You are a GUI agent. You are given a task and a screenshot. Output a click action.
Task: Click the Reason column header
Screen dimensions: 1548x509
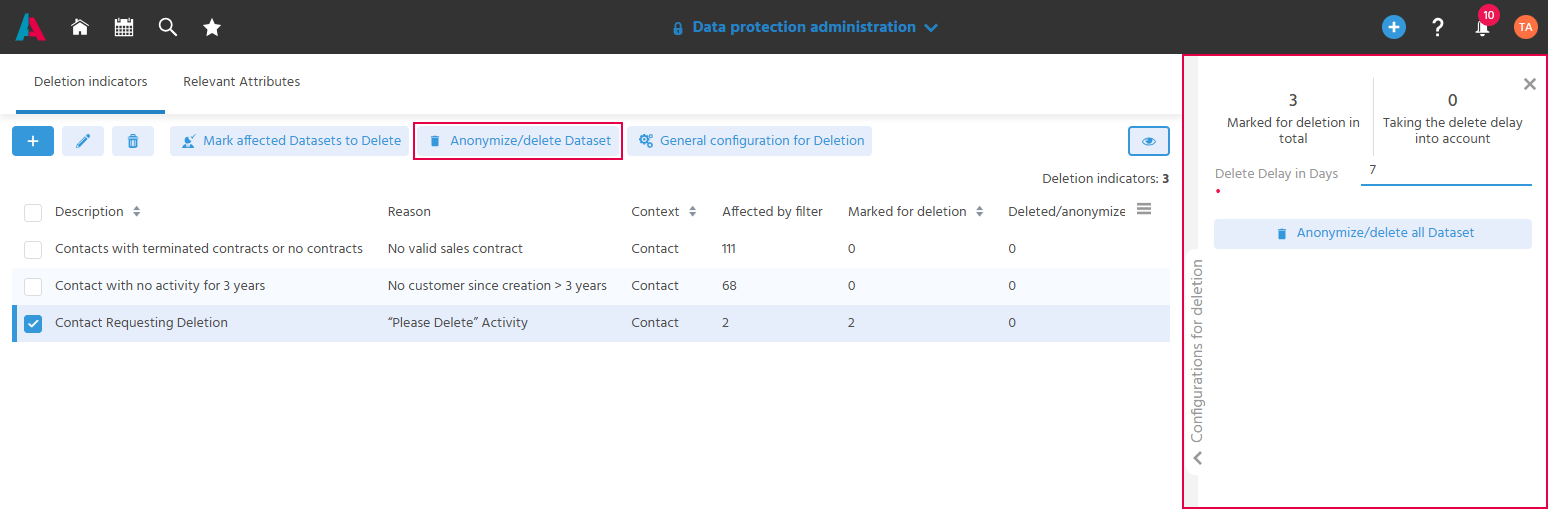(409, 212)
